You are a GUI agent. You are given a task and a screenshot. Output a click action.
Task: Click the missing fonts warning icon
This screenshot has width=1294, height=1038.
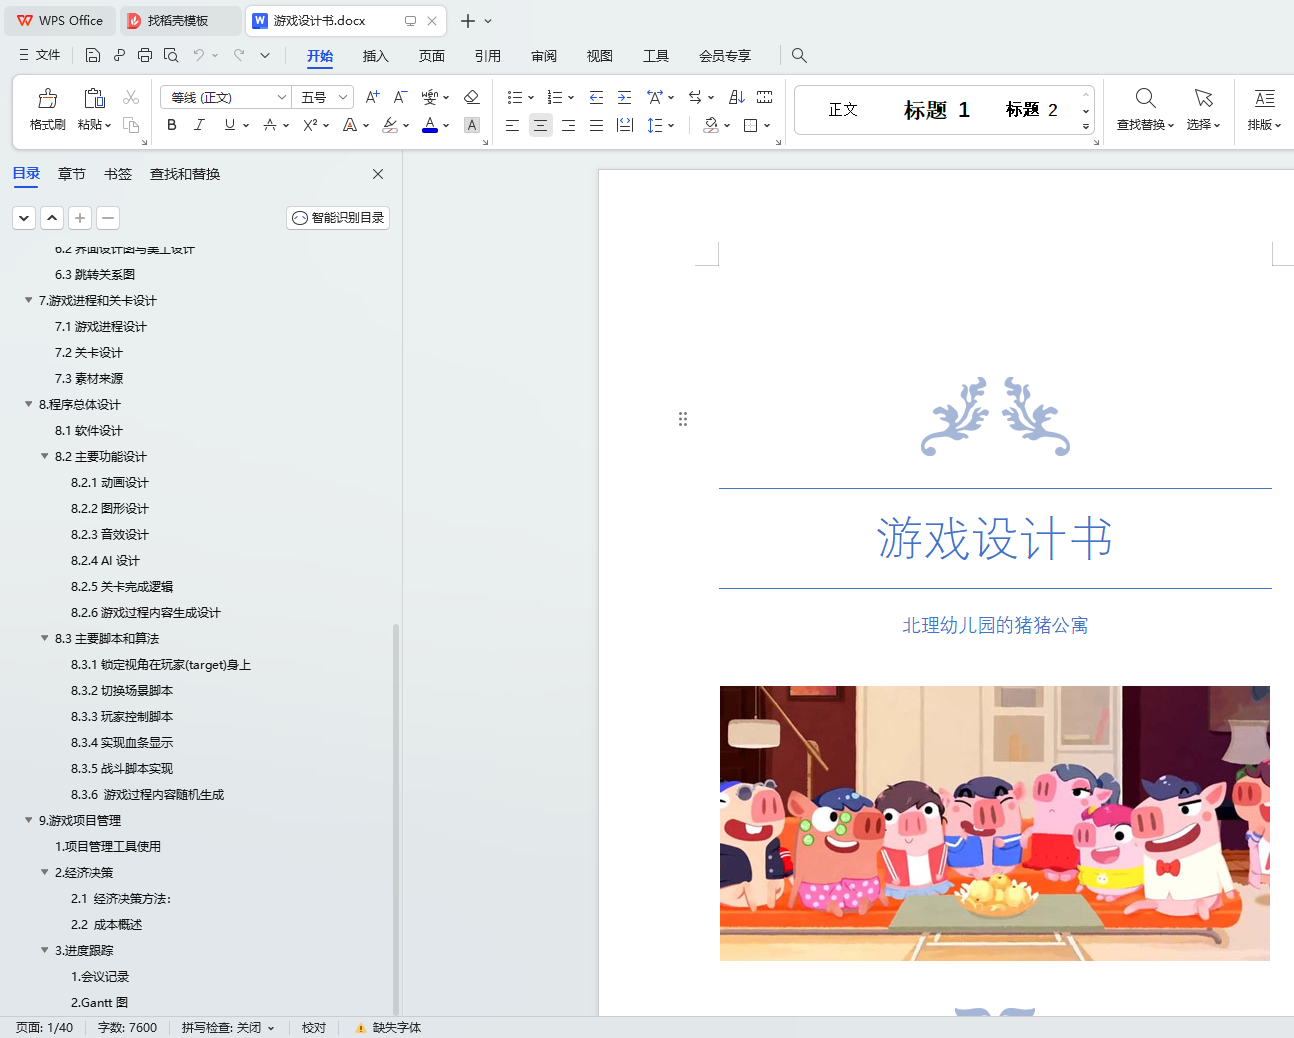(x=360, y=1028)
